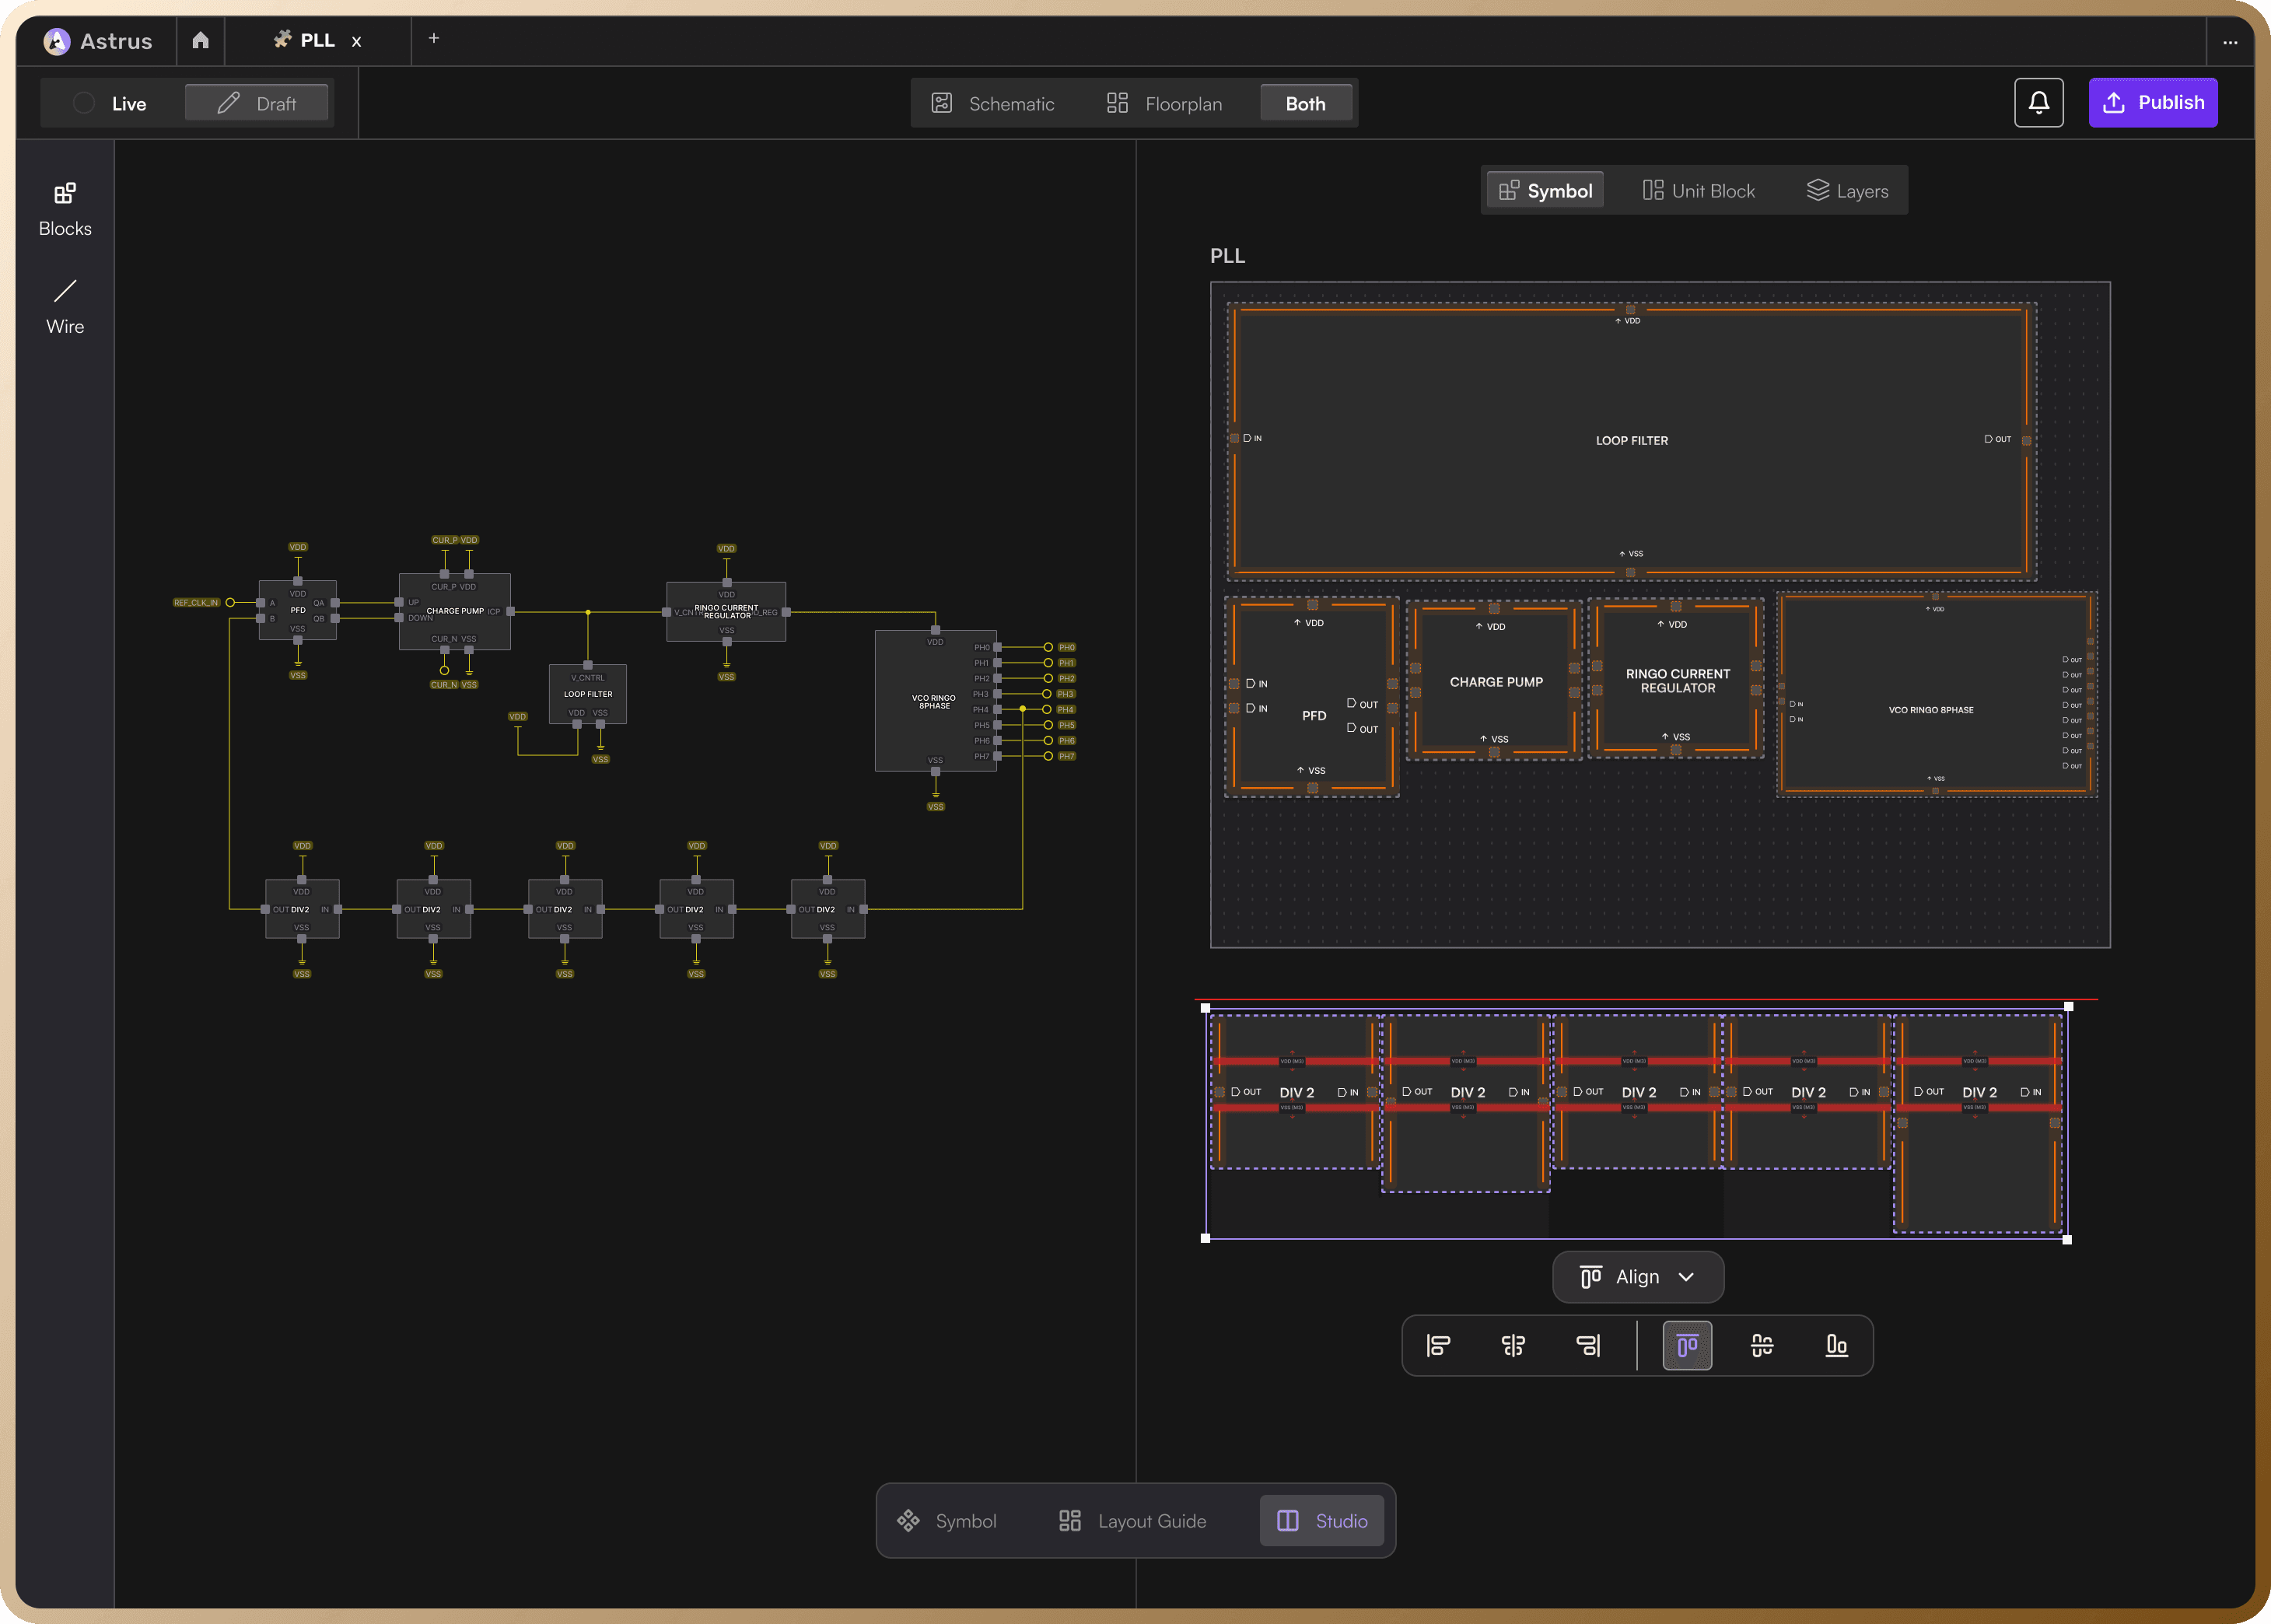Switch to Draft mode

(257, 104)
